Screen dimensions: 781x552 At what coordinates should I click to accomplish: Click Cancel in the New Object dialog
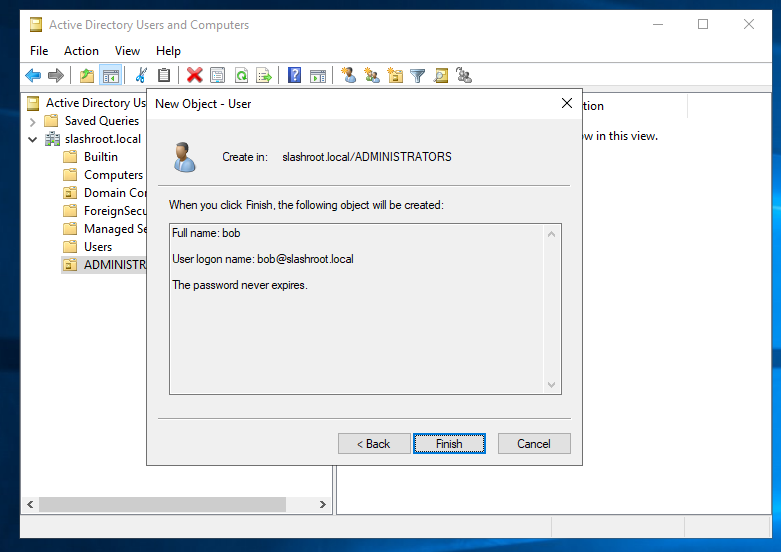[533, 444]
